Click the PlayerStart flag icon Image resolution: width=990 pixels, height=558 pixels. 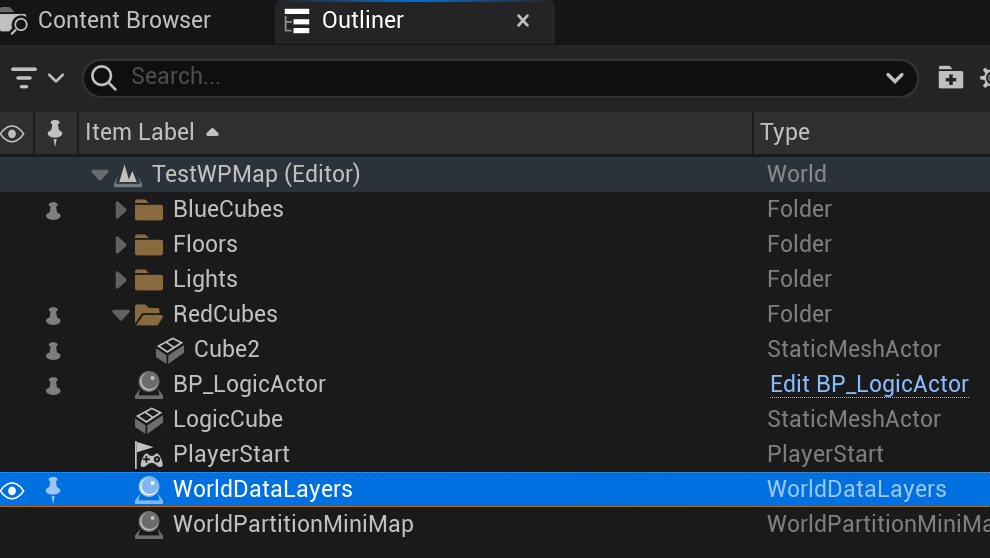tap(149, 454)
